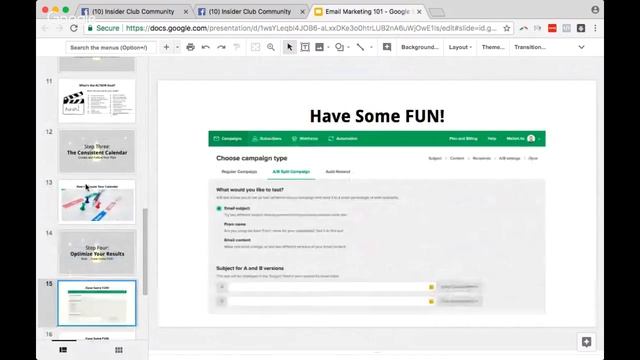640x360 pixels.
Task: Click the Search the menus field
Action: click(x=110, y=48)
